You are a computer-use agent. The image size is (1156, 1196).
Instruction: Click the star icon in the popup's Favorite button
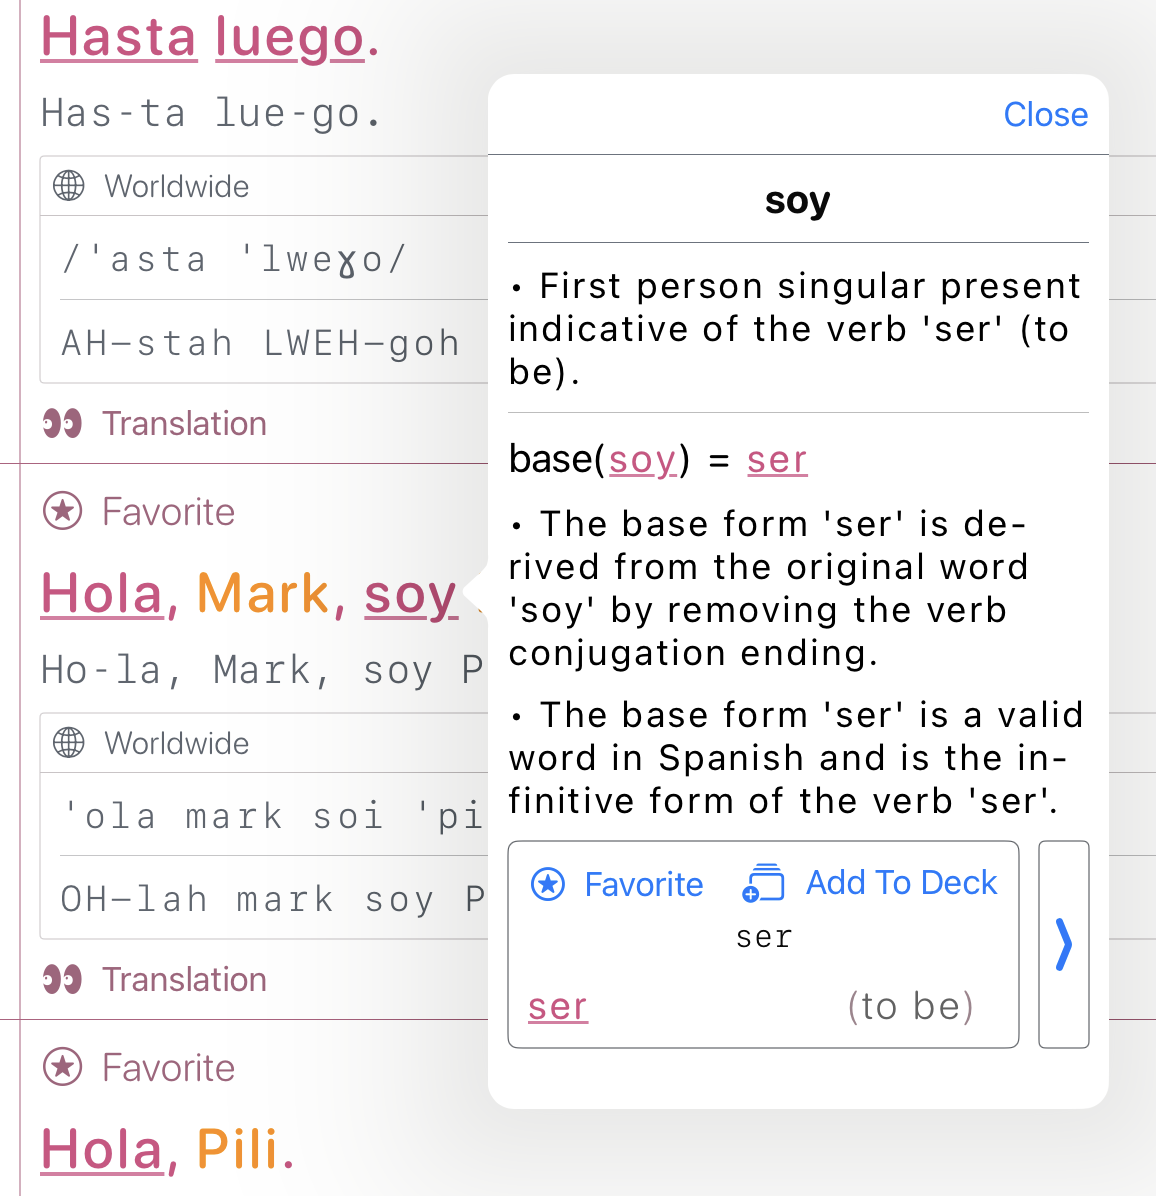[x=548, y=884]
